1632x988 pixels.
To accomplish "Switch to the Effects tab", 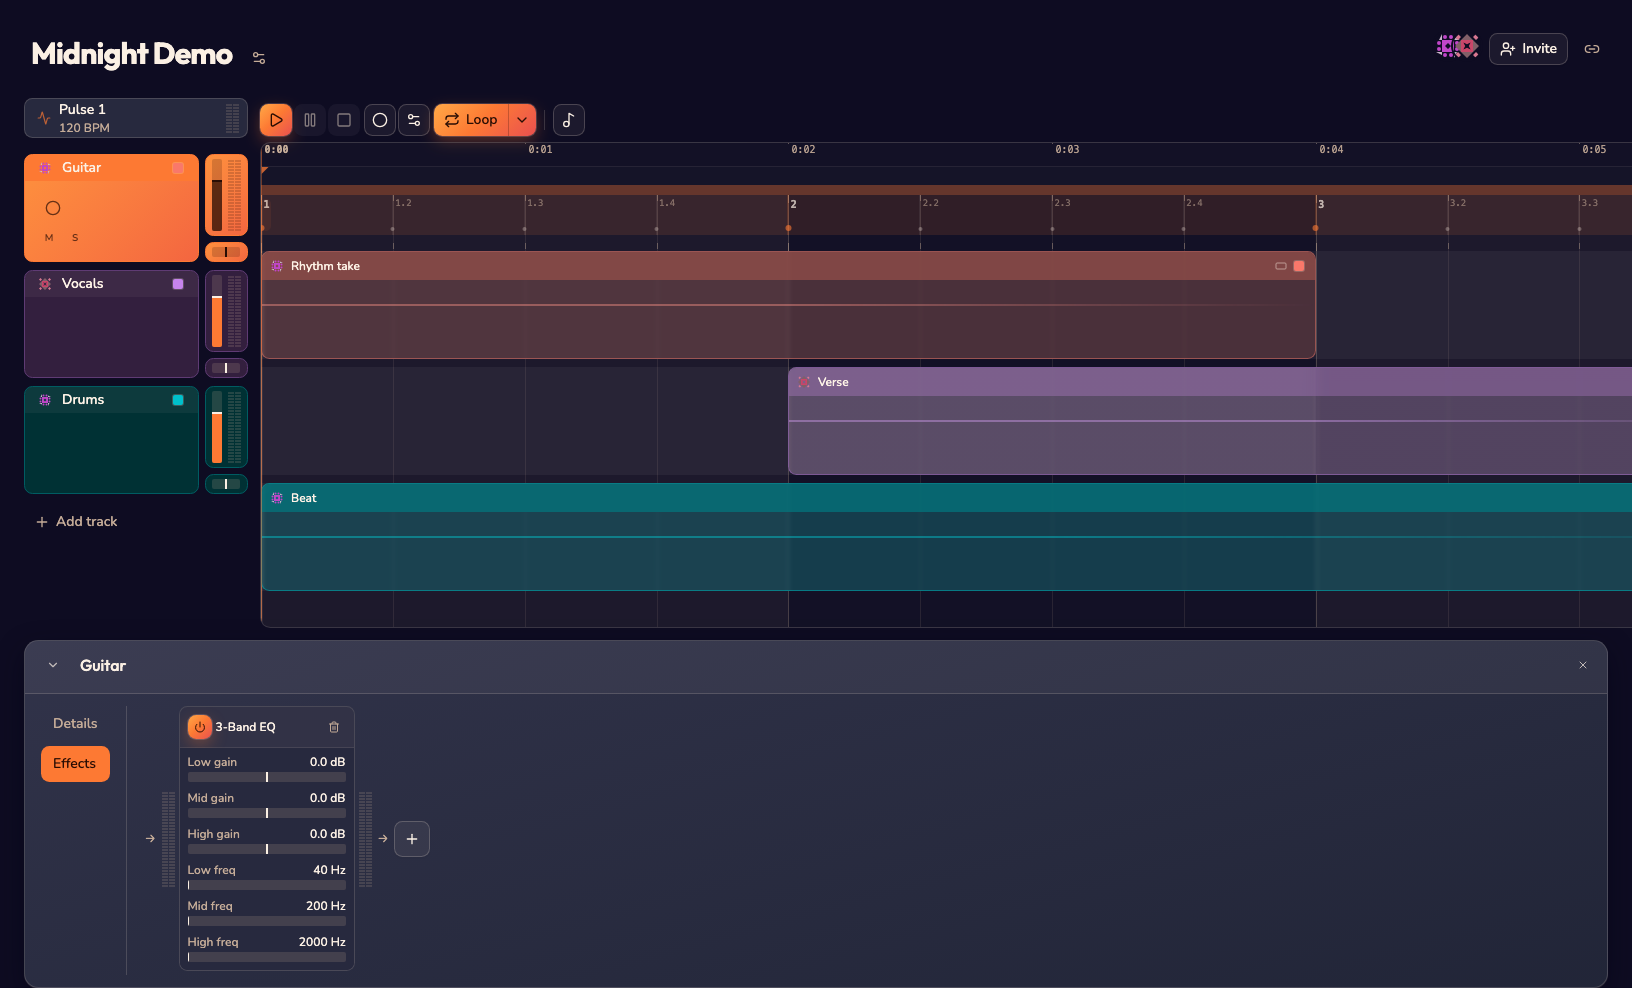I will pos(75,764).
